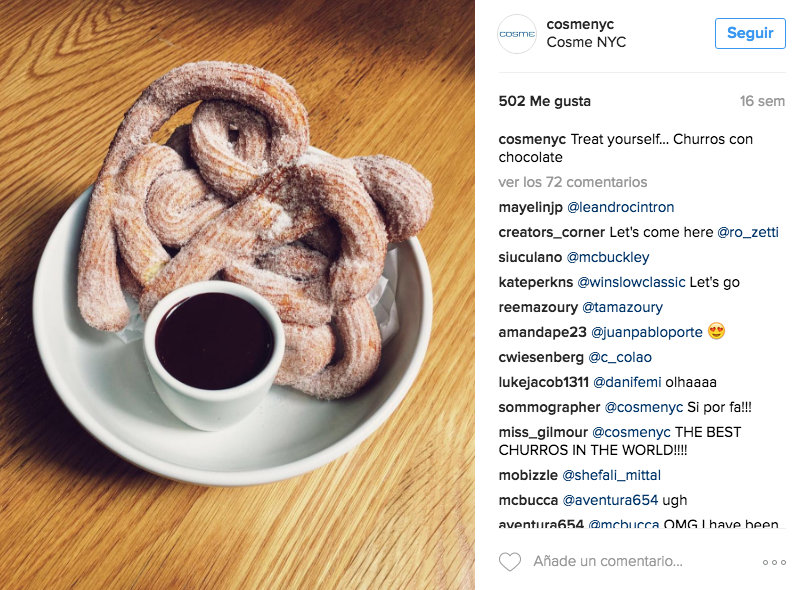The height and width of the screenshot is (590, 804).
Task: Open commenter creators_corner's profile
Action: pos(552,232)
